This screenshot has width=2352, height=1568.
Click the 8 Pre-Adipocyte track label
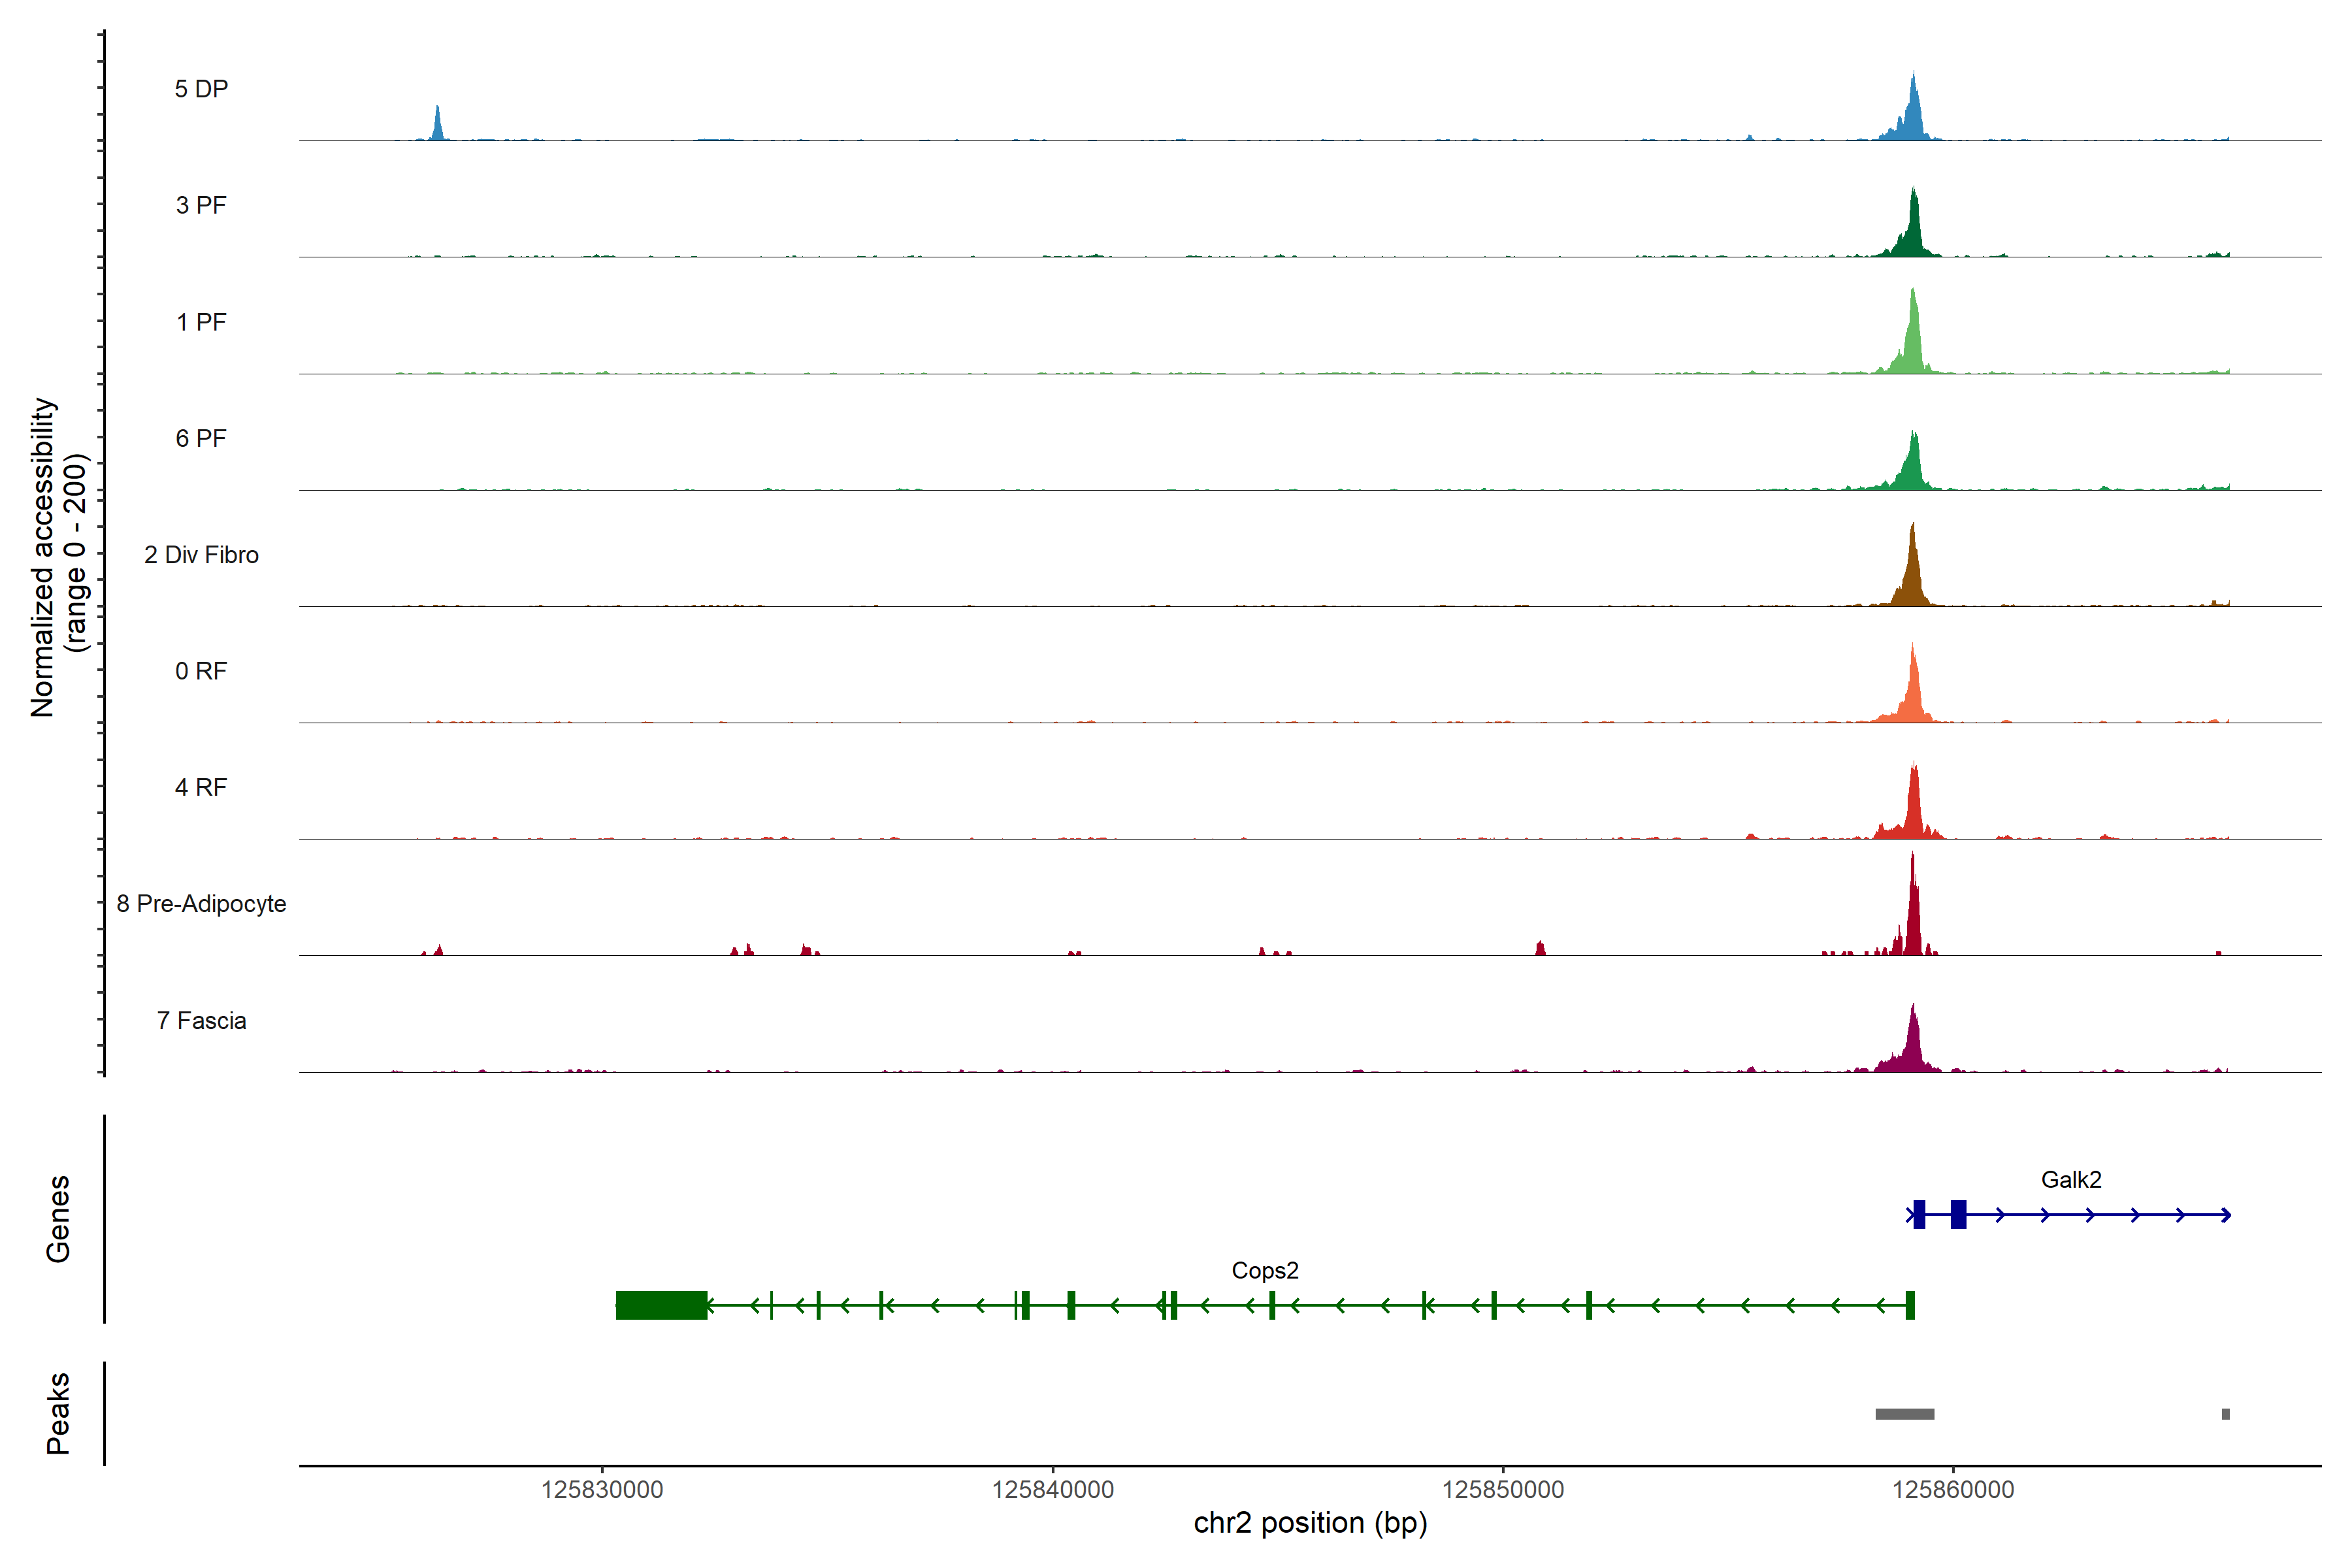pyautogui.click(x=201, y=903)
